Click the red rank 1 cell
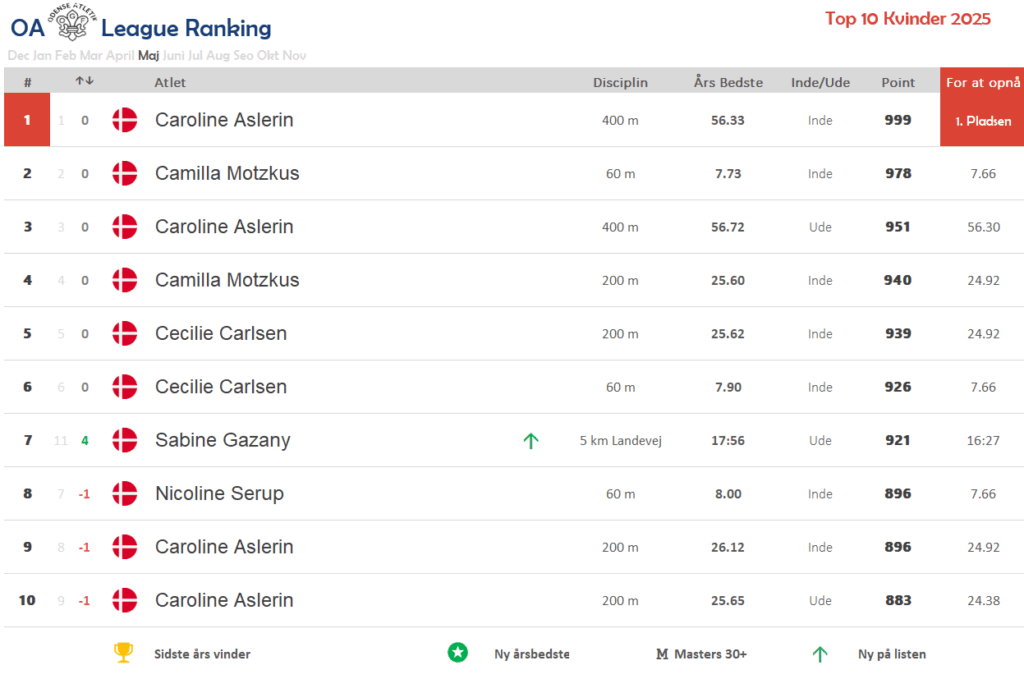The height and width of the screenshot is (679, 1024). point(27,119)
